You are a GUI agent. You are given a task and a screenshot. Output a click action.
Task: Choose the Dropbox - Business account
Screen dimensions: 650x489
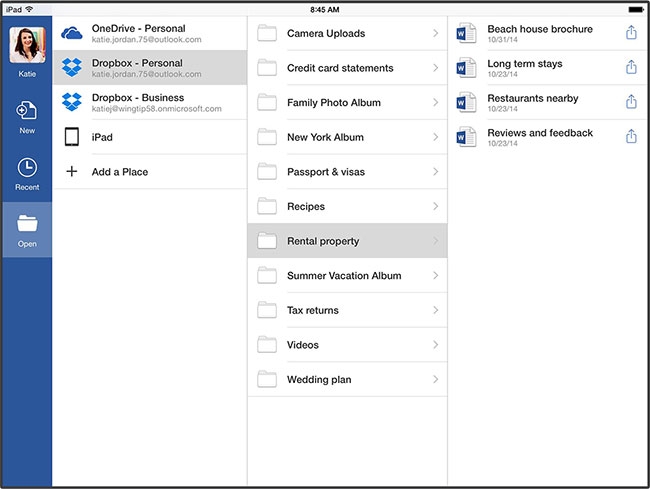(x=150, y=102)
